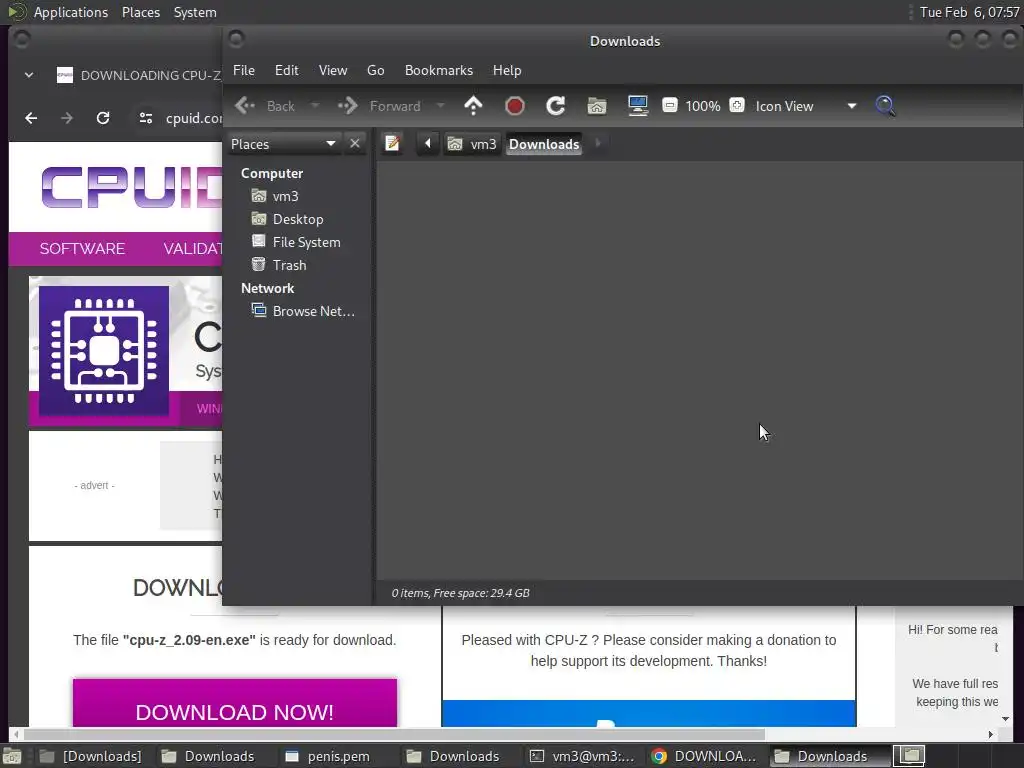Viewport: 1024px width, 768px height.
Task: Click Downloads path button in location bar
Action: 544,144
